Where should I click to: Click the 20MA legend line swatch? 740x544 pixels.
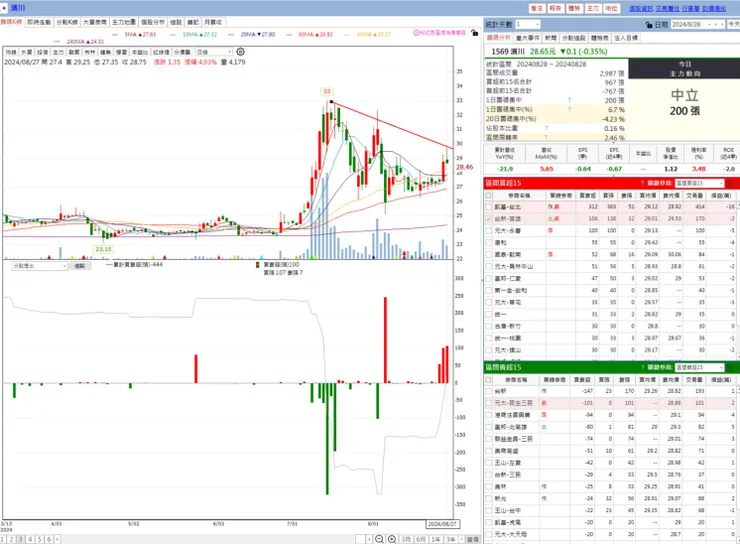(x=231, y=34)
